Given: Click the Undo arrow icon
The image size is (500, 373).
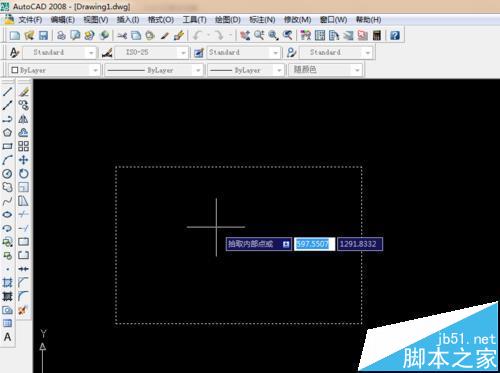Looking at the screenshot, I should 197,35.
